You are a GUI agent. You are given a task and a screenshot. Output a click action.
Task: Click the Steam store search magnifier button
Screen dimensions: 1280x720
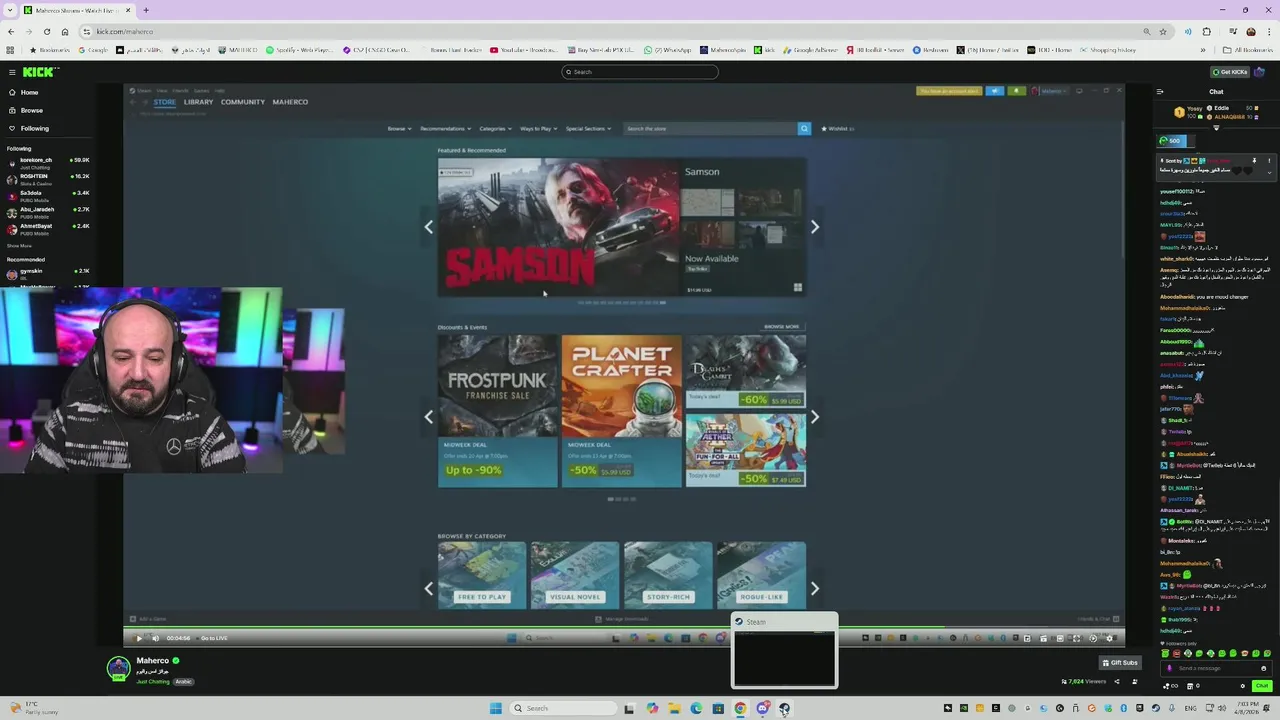click(804, 128)
